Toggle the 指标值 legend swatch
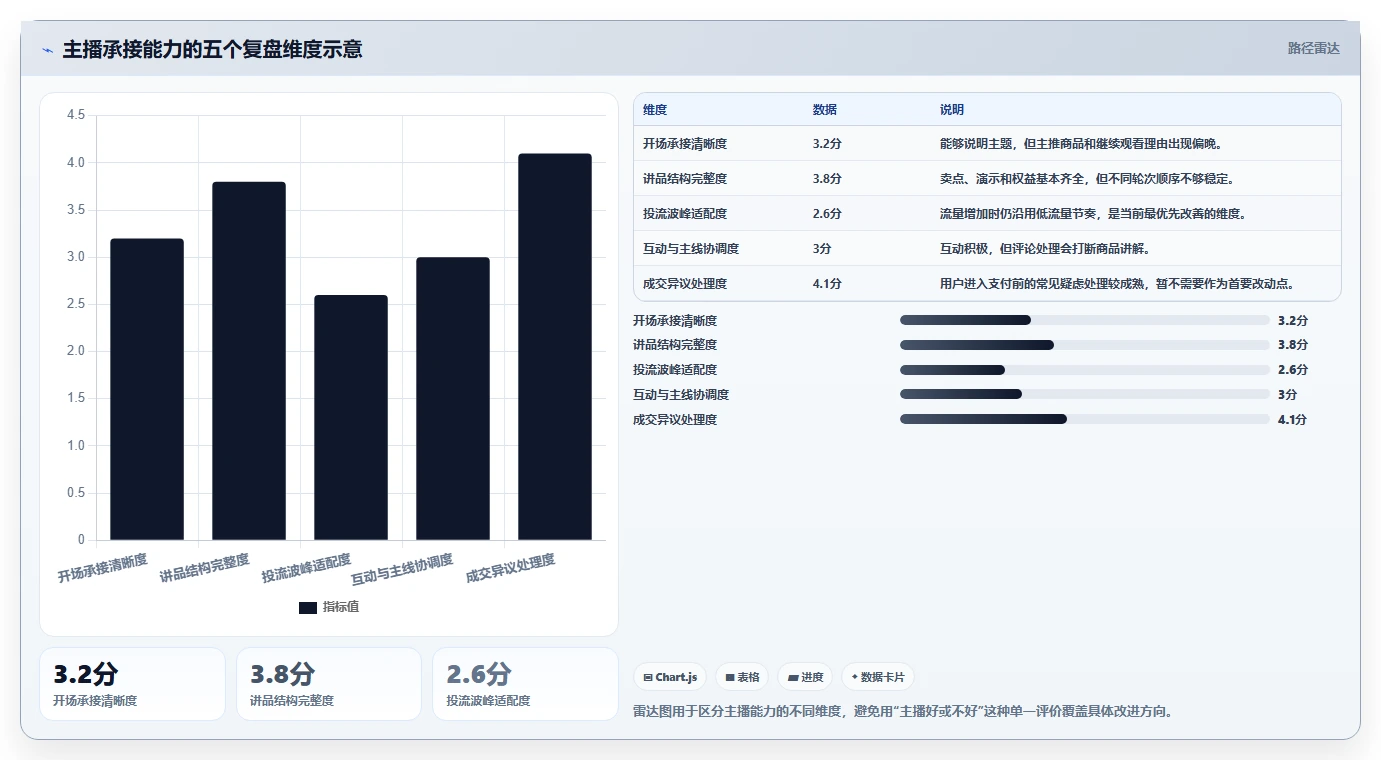The width and height of the screenshot is (1381, 760). [308, 607]
